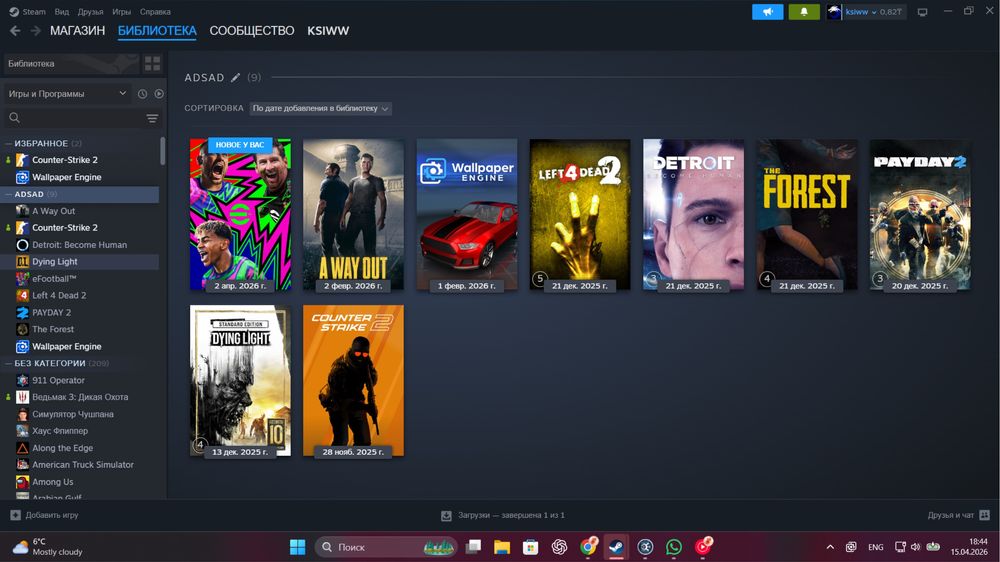Open downloads manager icon in bottom bar
Image resolution: width=1000 pixels, height=562 pixels.
(x=446, y=515)
